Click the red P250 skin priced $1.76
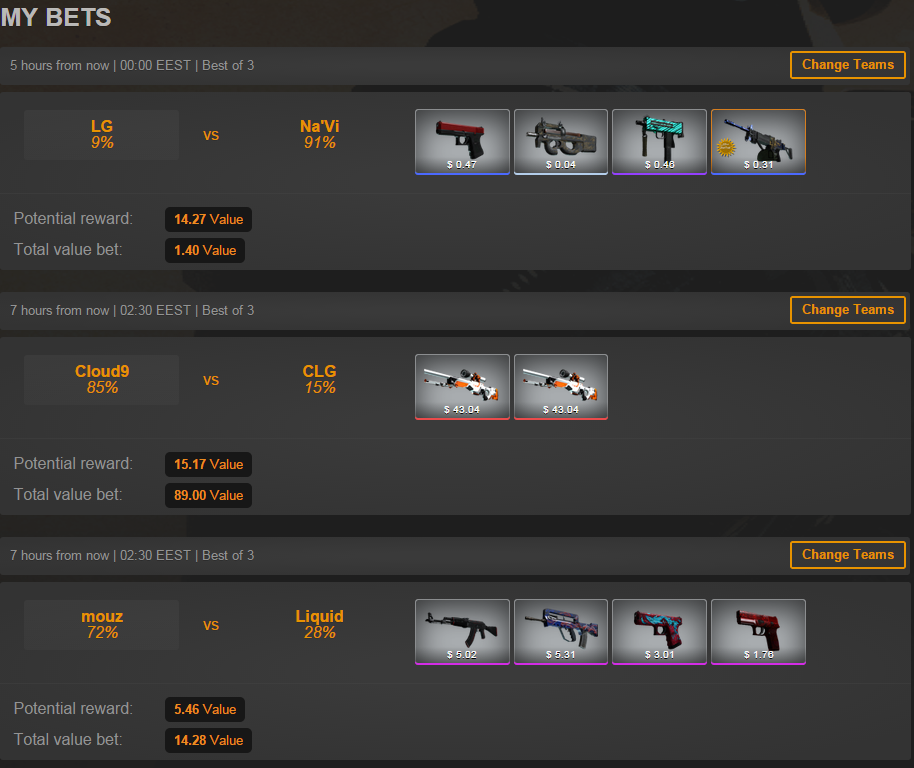The height and width of the screenshot is (768, 914). [x=758, y=632]
